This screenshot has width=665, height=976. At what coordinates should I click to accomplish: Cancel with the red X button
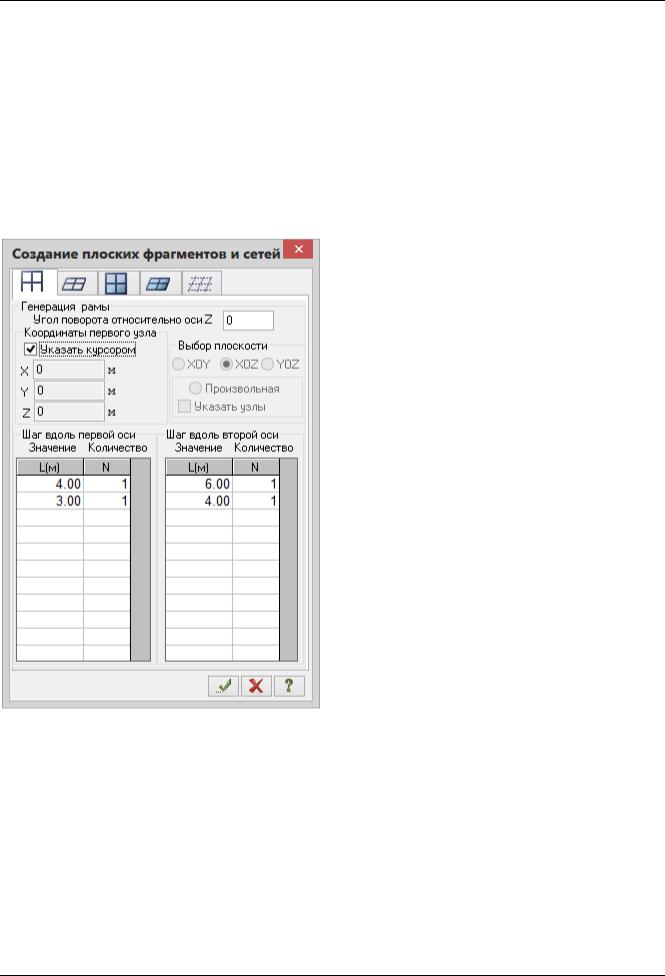pyautogui.click(x=256, y=686)
